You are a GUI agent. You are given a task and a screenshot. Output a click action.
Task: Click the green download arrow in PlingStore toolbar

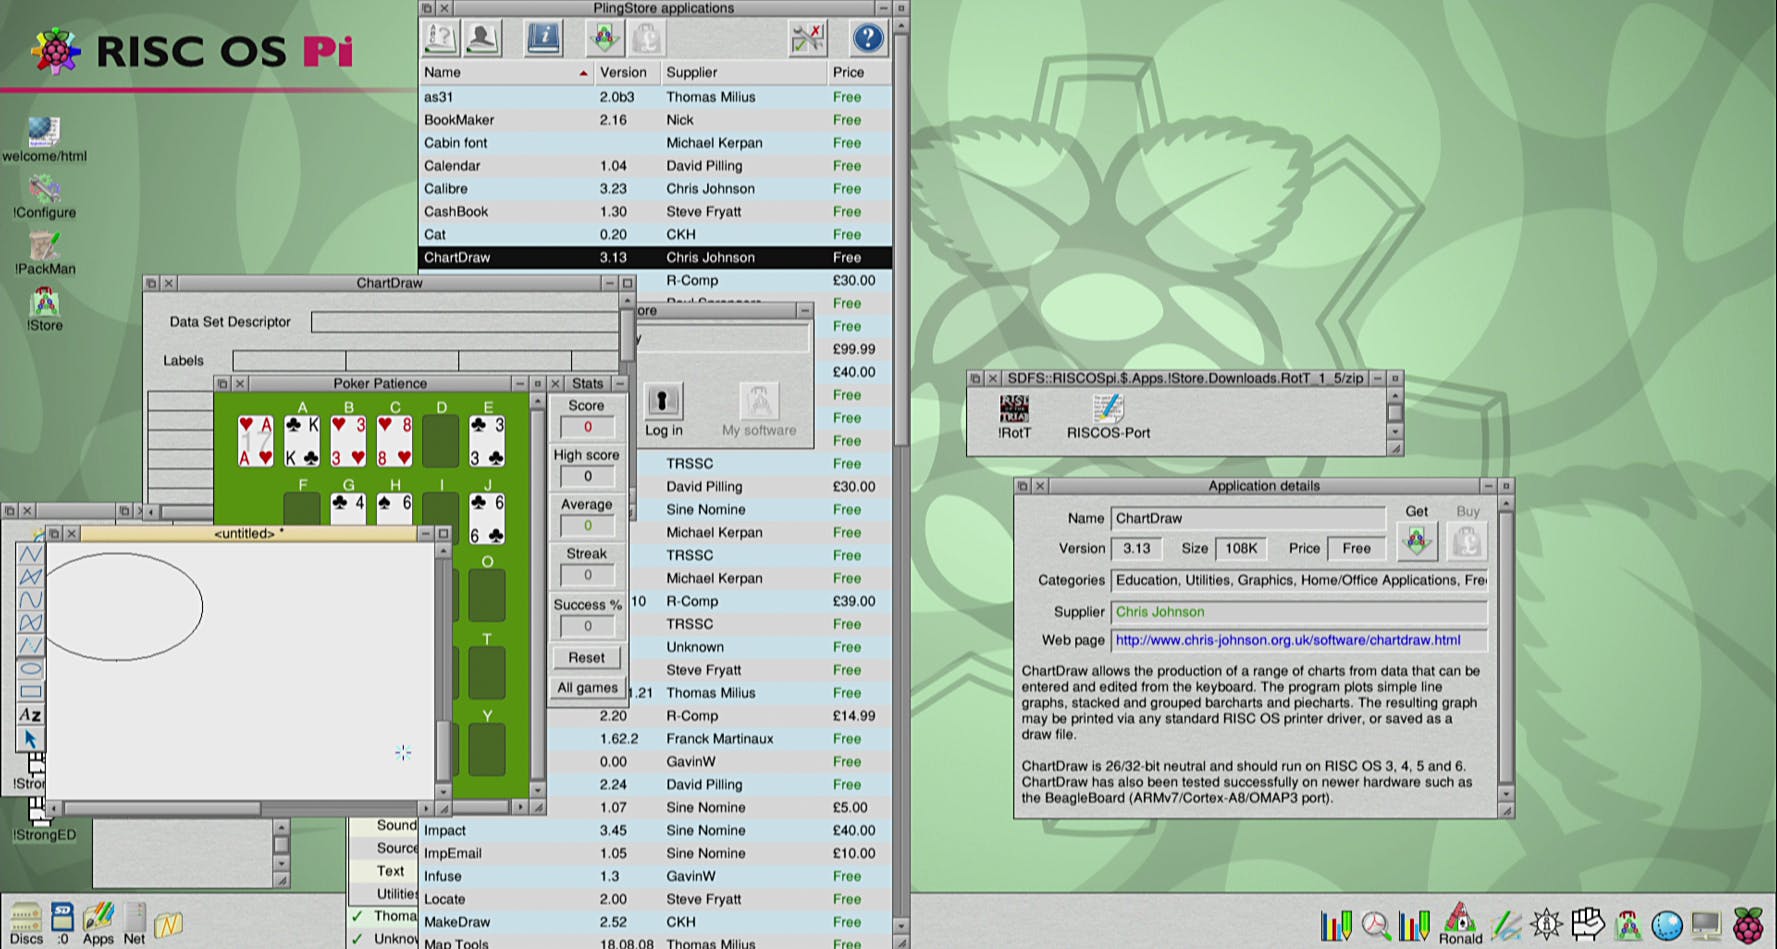(x=604, y=38)
